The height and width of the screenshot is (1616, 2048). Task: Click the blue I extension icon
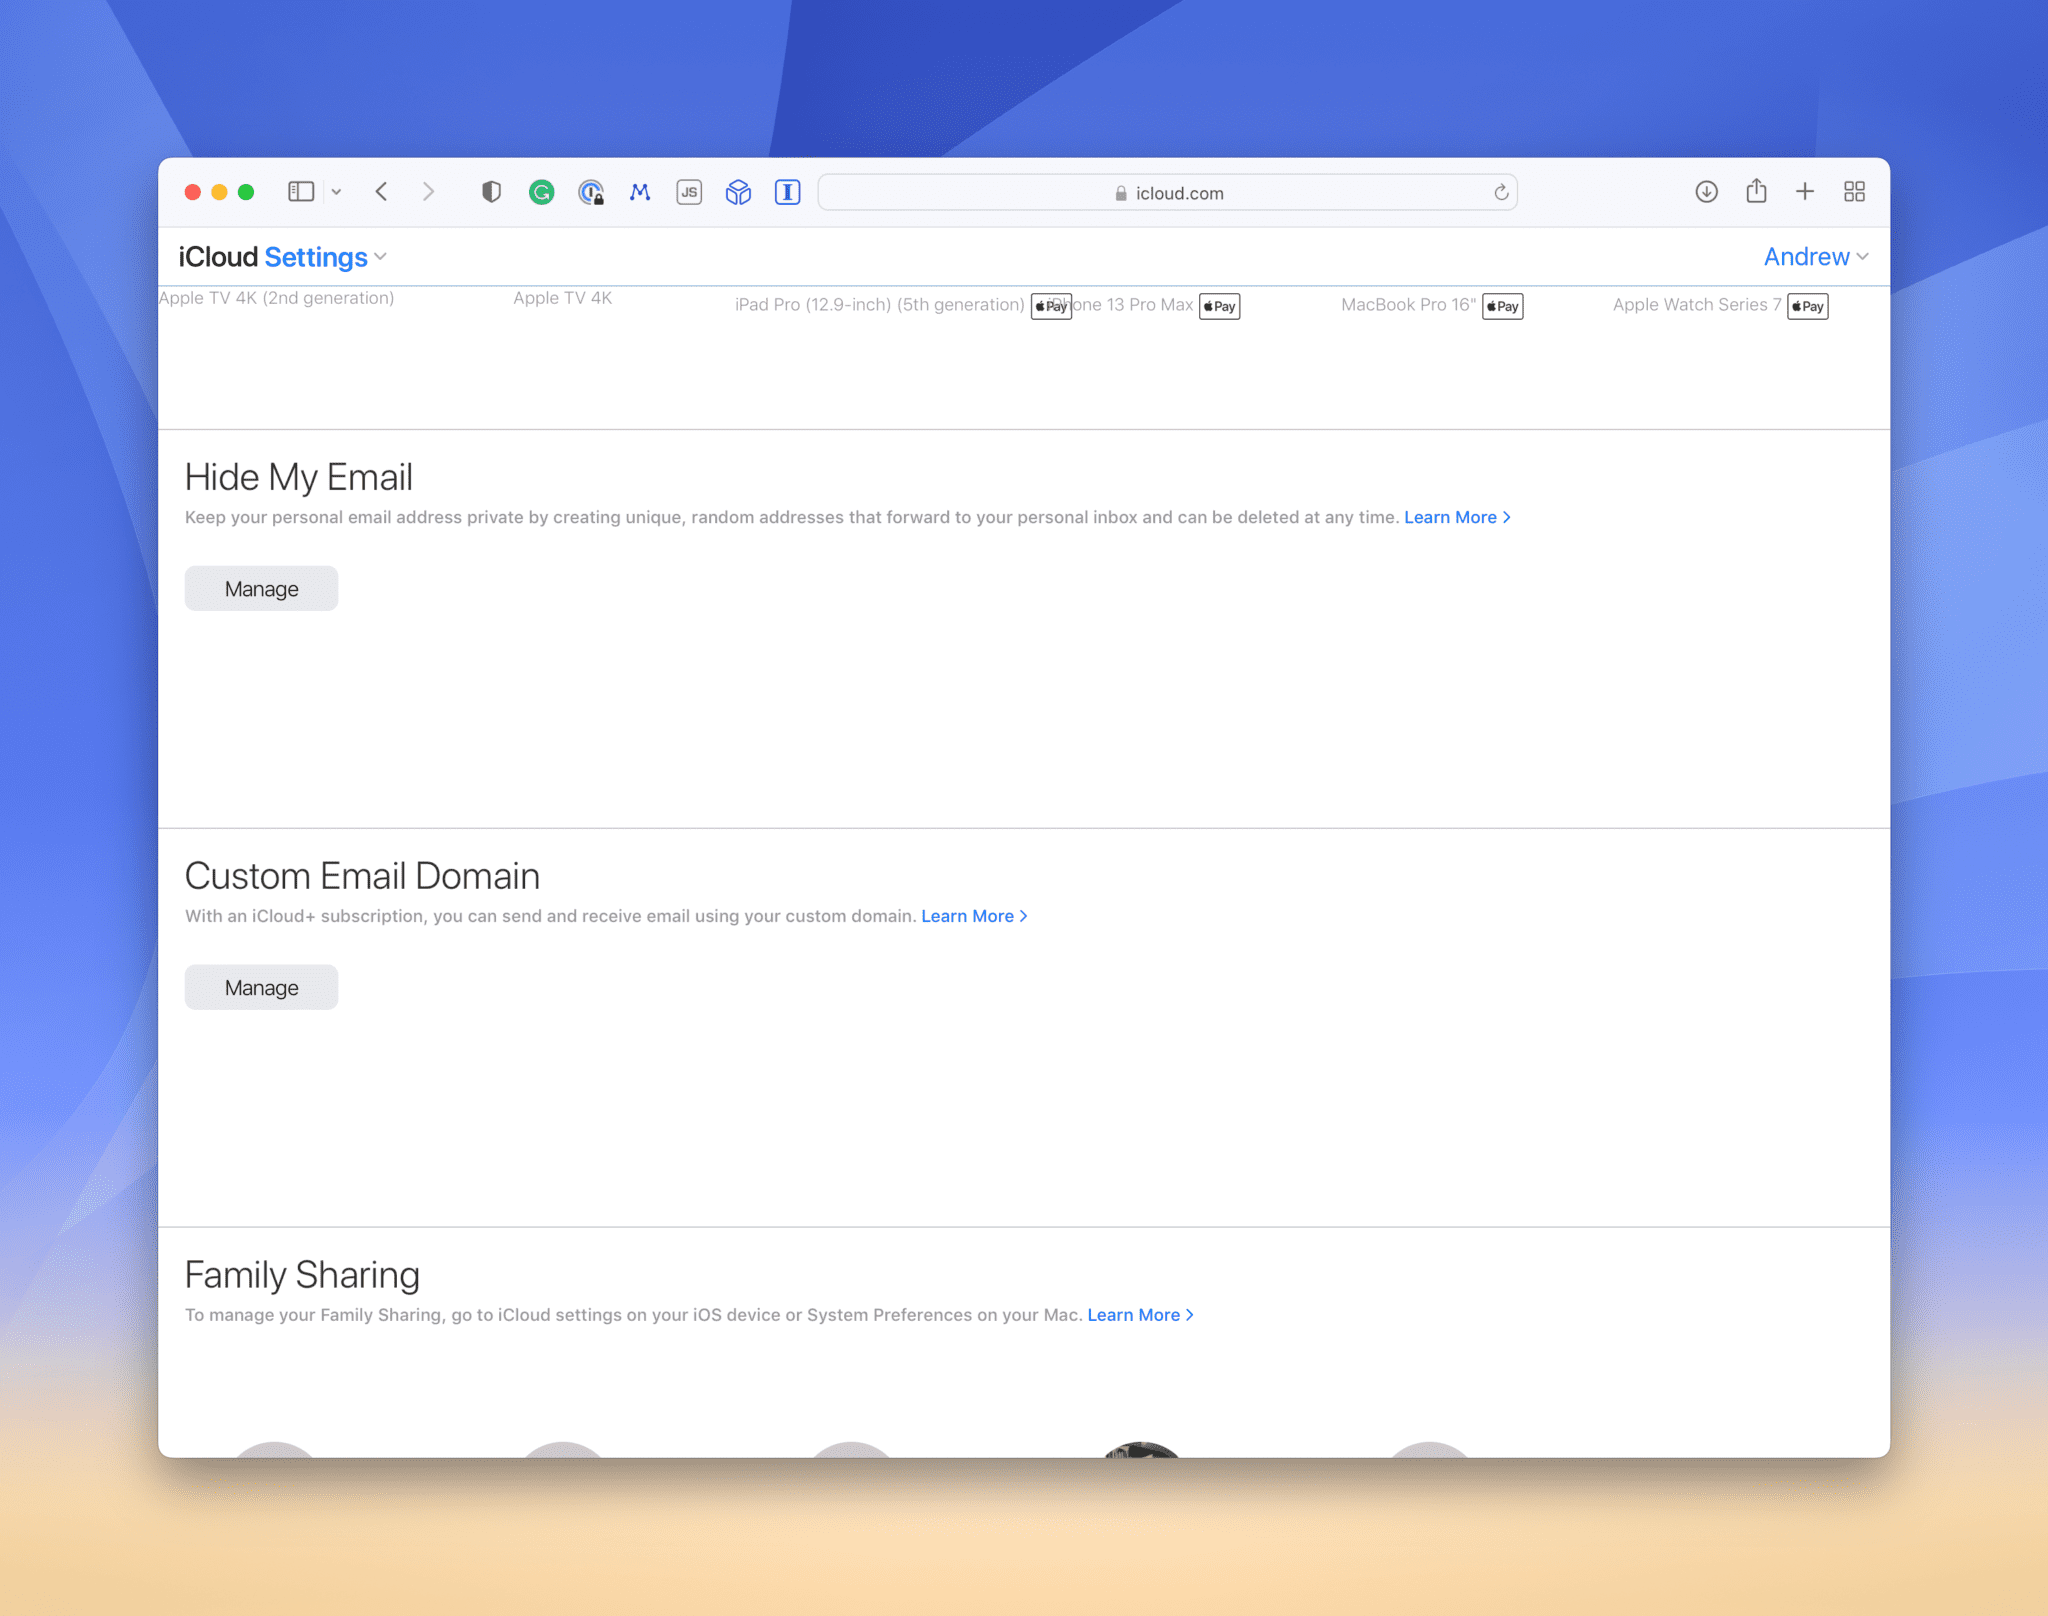[787, 192]
